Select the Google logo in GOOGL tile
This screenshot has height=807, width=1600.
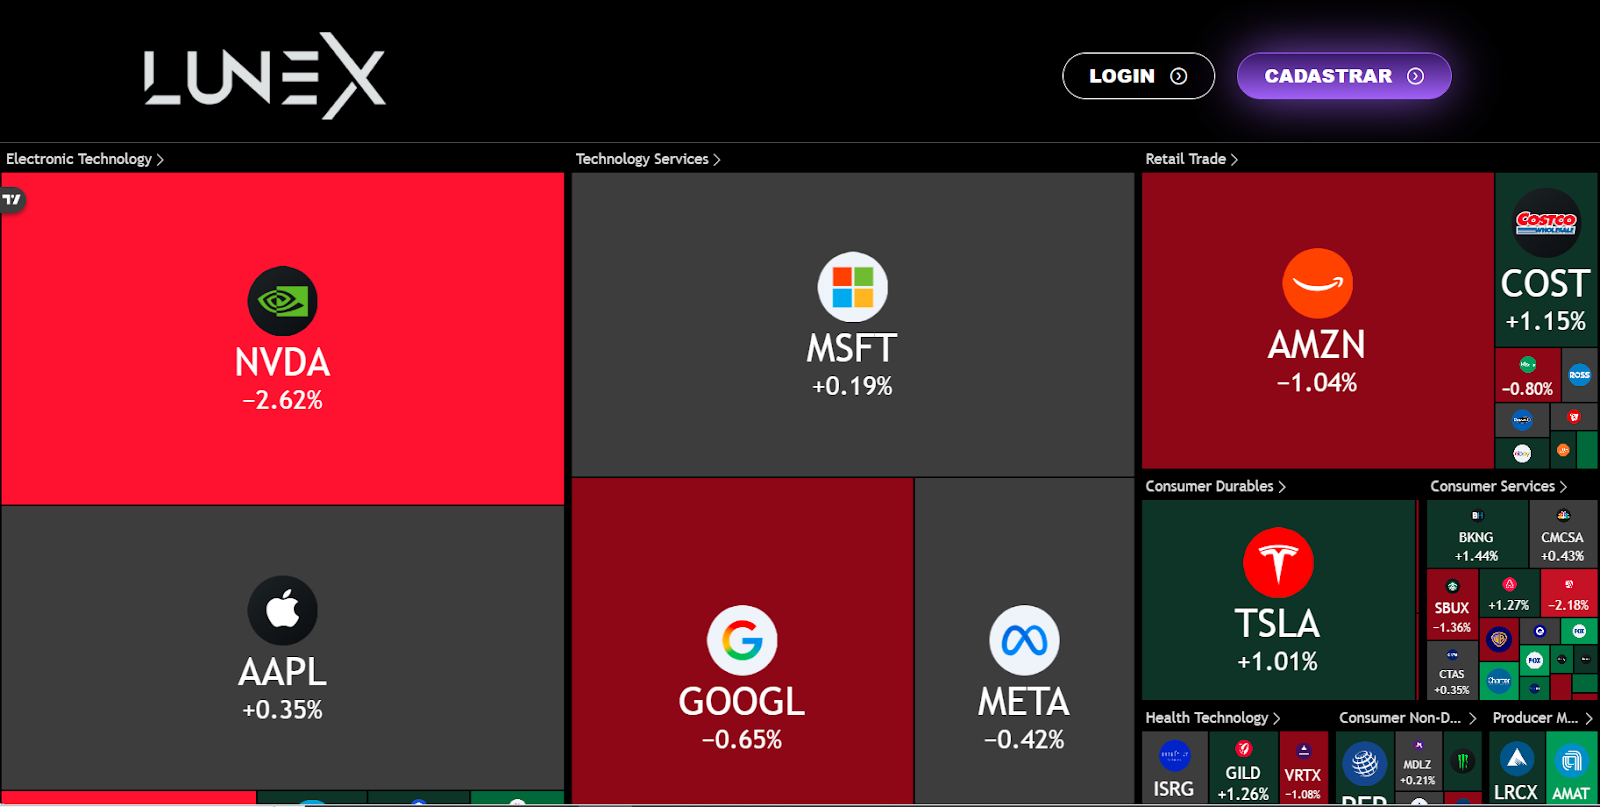[x=742, y=640]
